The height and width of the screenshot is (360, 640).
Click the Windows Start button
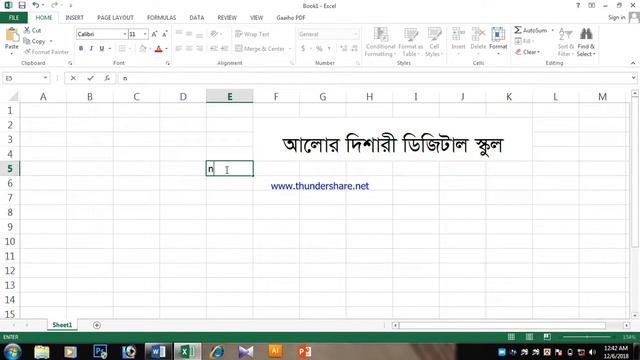coord(13,351)
